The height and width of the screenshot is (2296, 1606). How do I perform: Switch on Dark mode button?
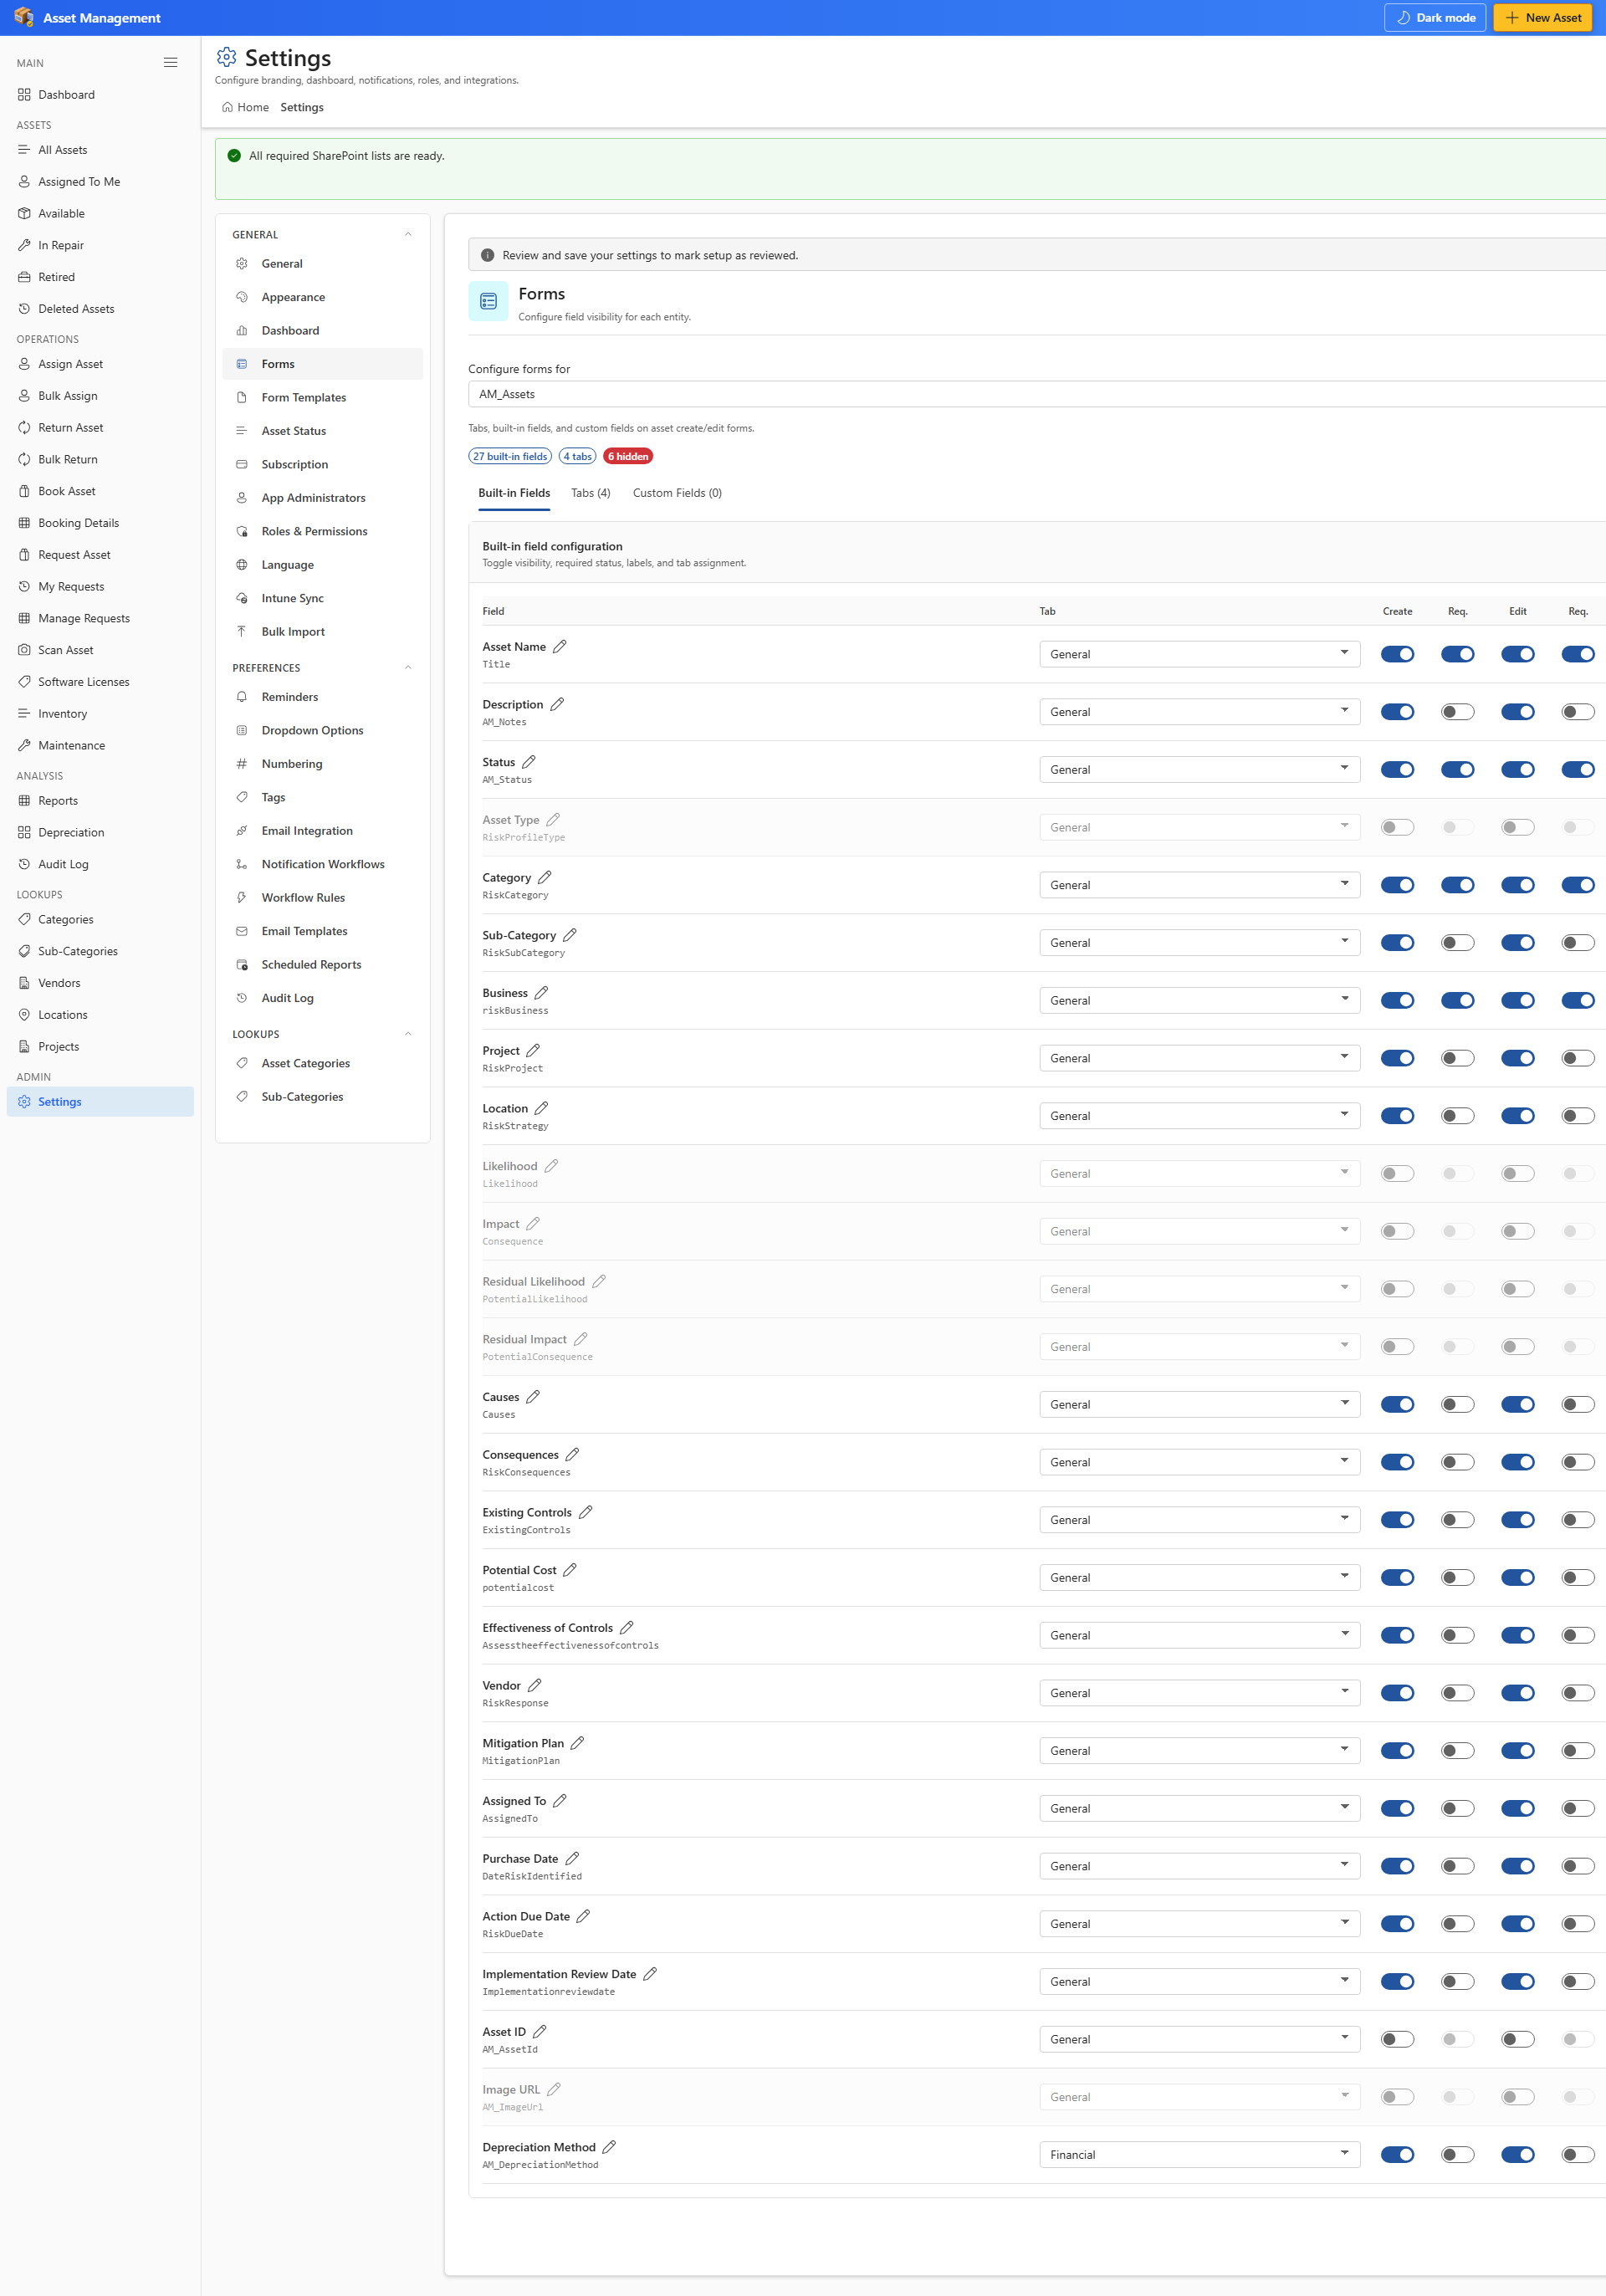1435,18
